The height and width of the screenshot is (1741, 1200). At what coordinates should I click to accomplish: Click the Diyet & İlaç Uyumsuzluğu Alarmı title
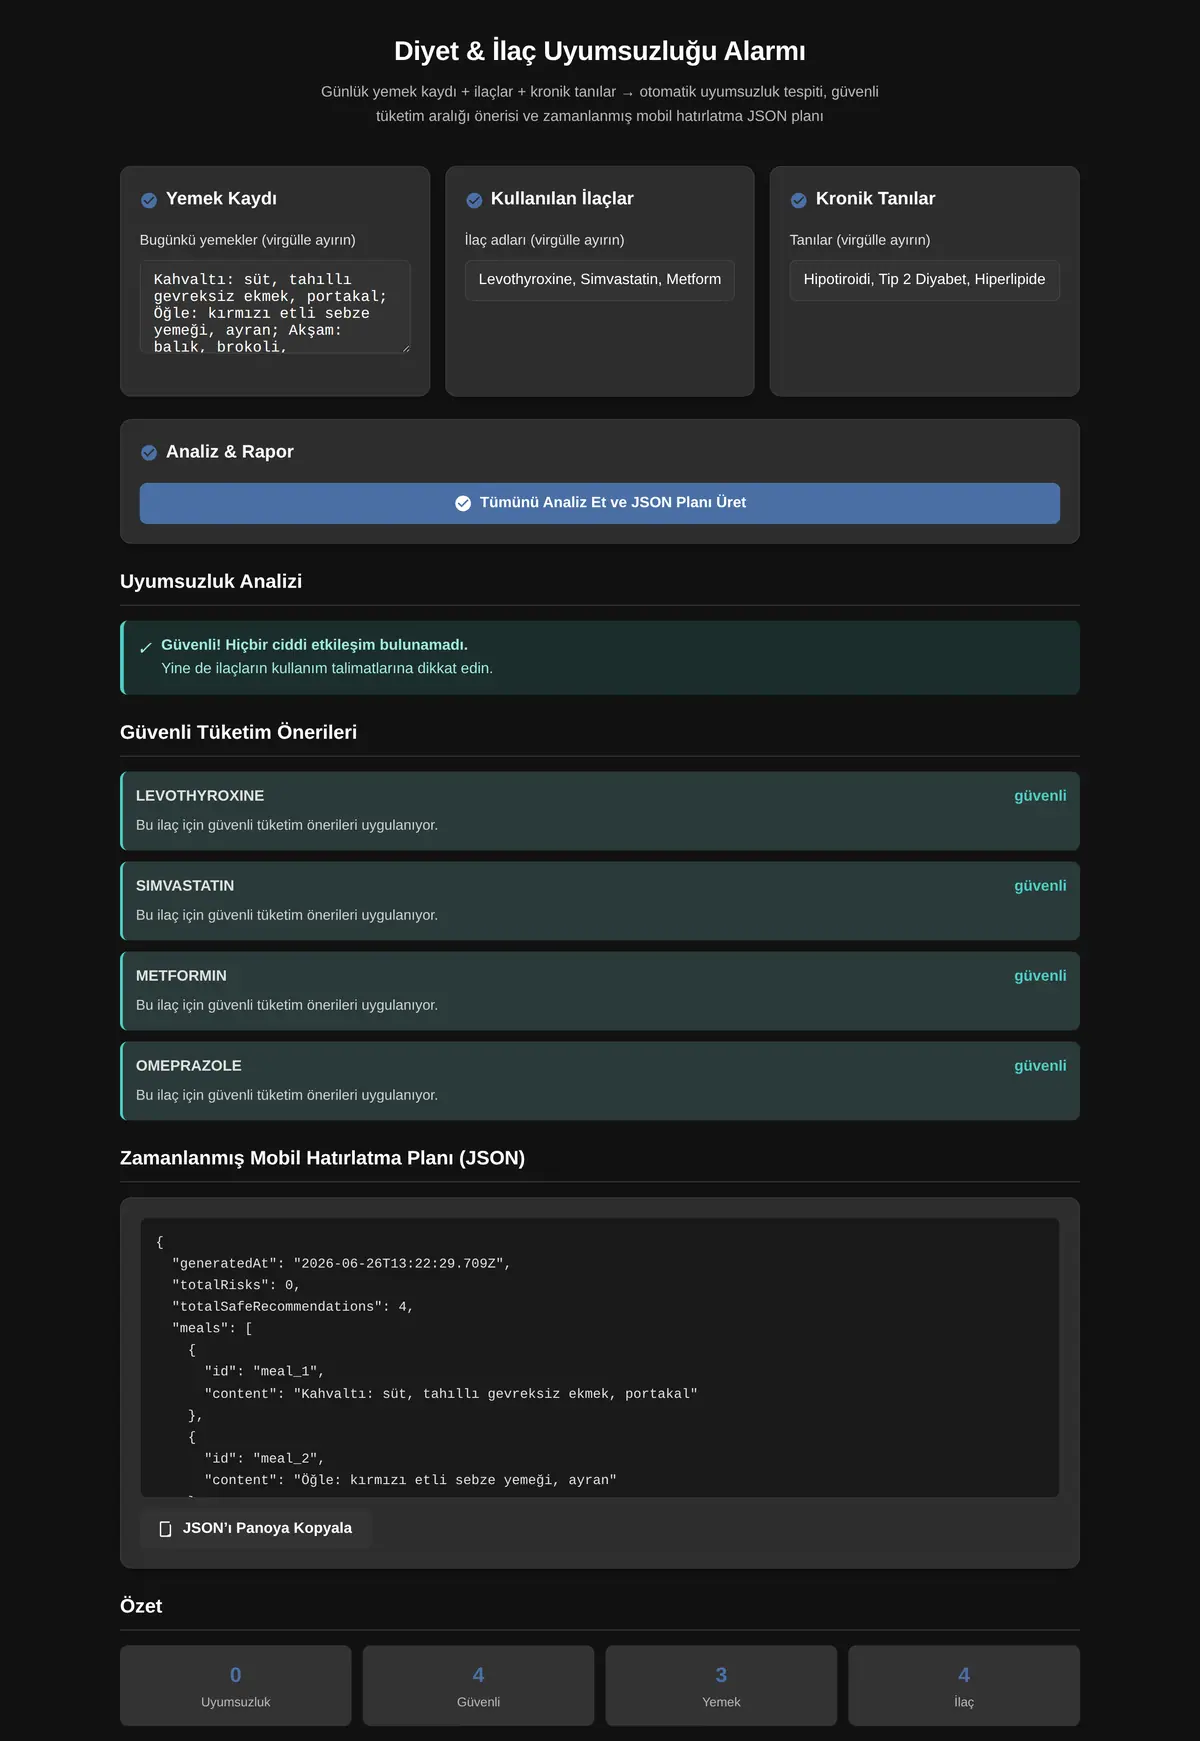pyautogui.click(x=600, y=51)
